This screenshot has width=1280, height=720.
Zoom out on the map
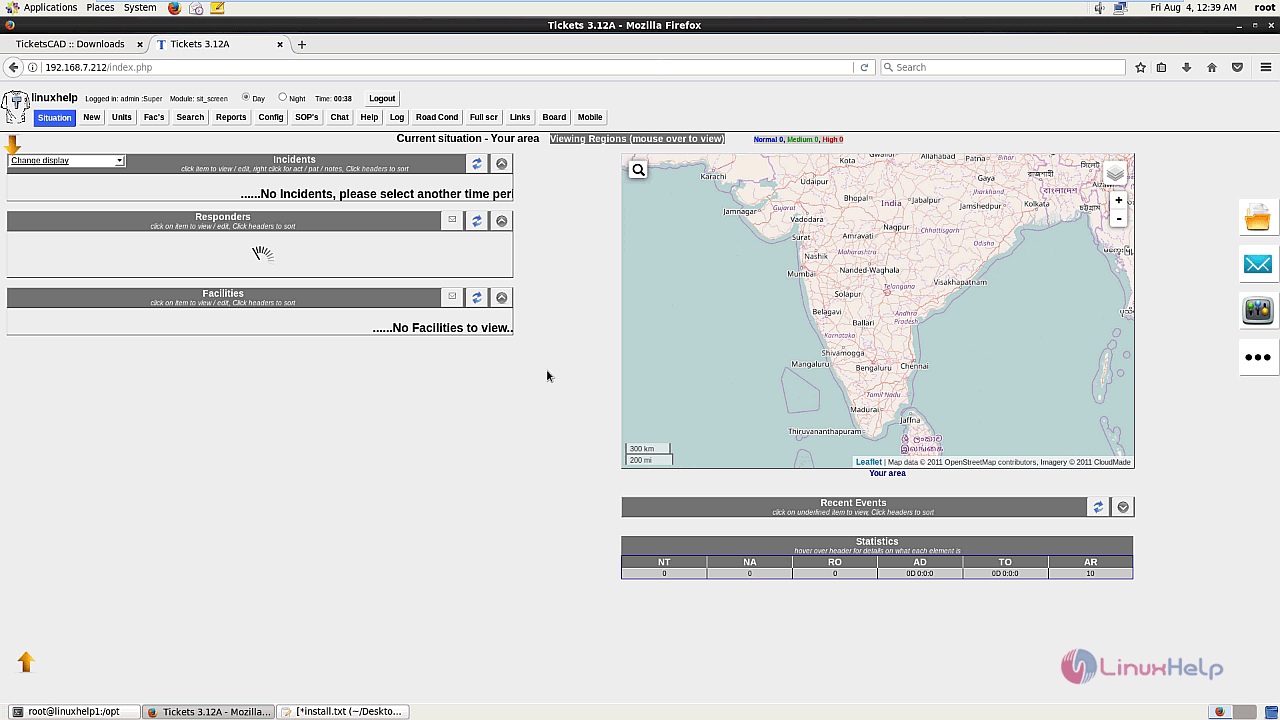tap(1119, 218)
